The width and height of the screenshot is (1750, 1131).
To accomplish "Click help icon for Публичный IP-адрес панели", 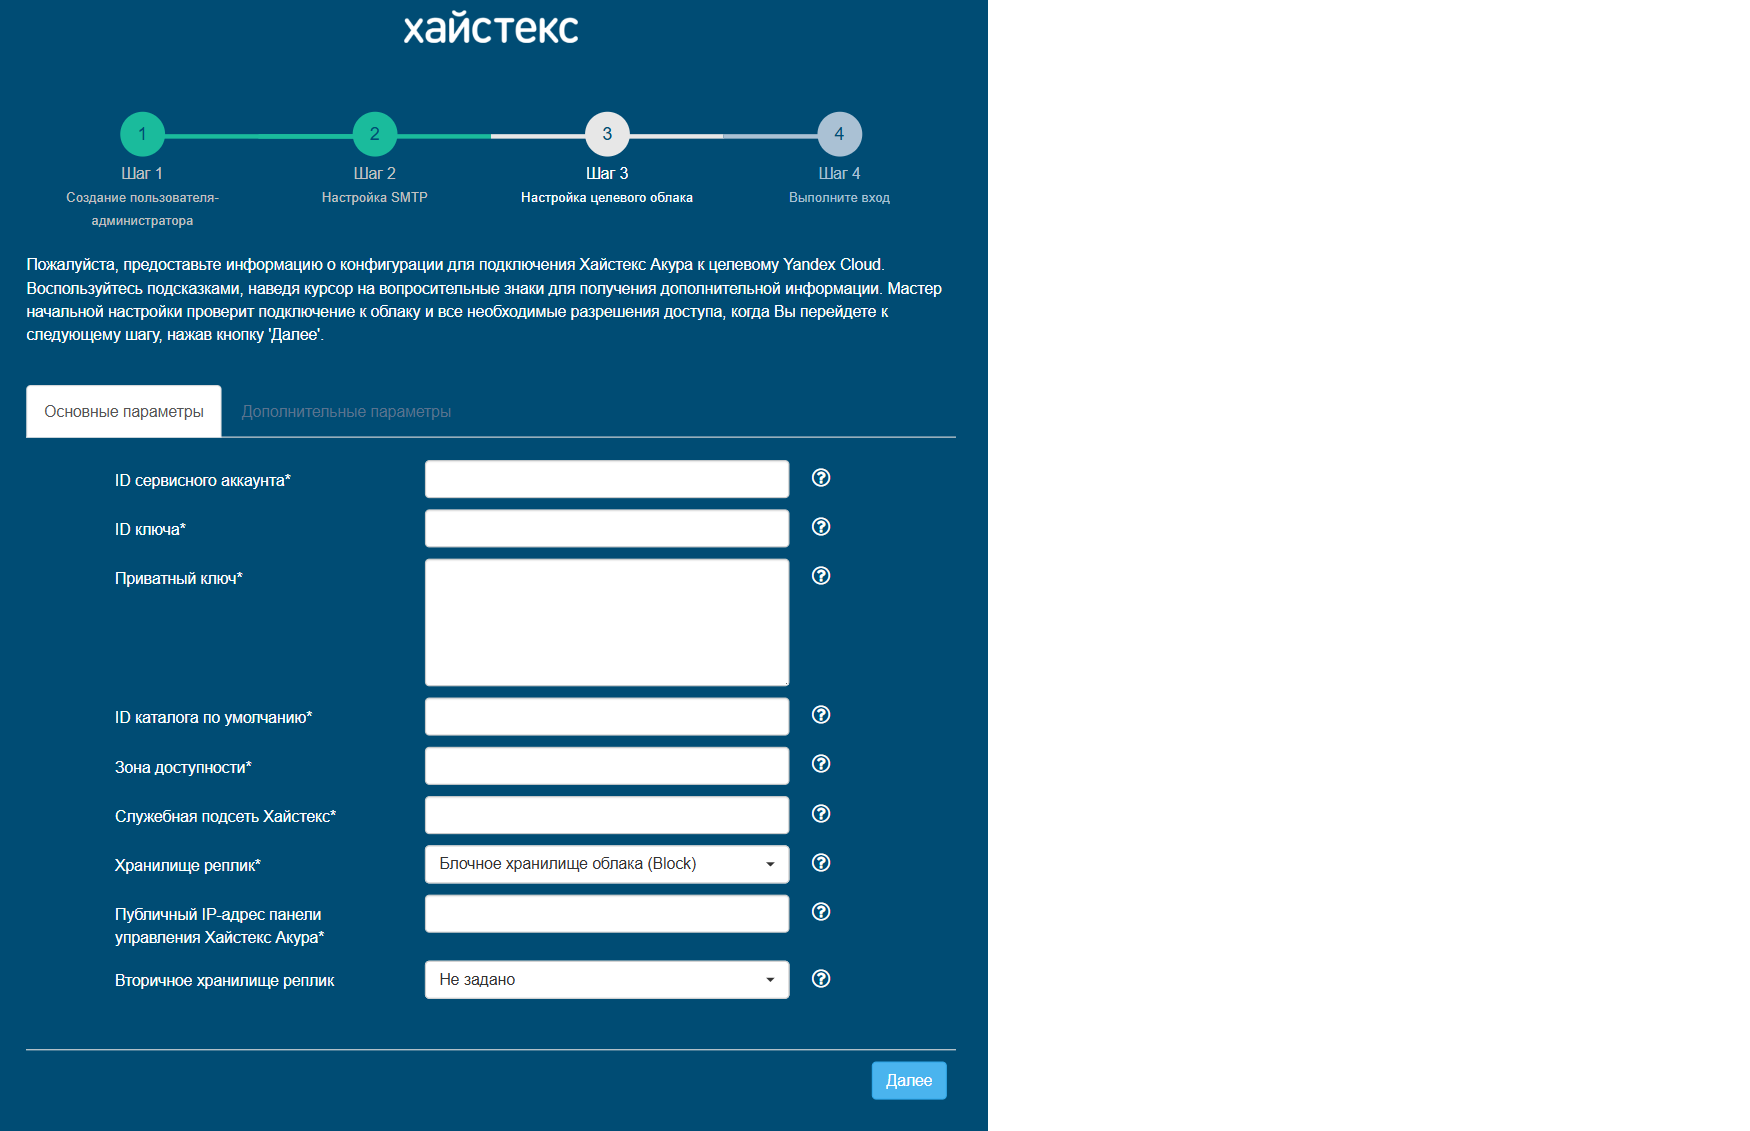I will 821,912.
